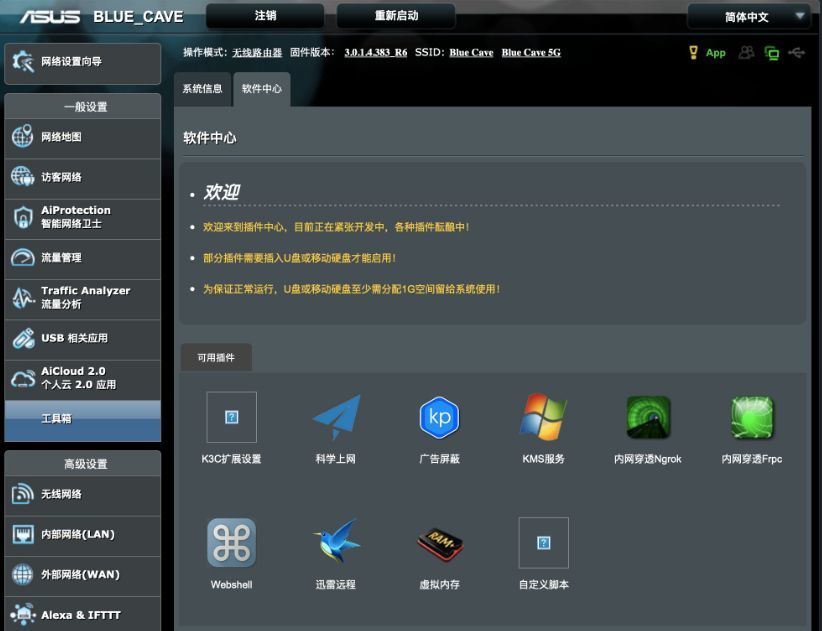Click the 广告屏蔽 plugin label
The height and width of the screenshot is (631, 822).
(439, 459)
